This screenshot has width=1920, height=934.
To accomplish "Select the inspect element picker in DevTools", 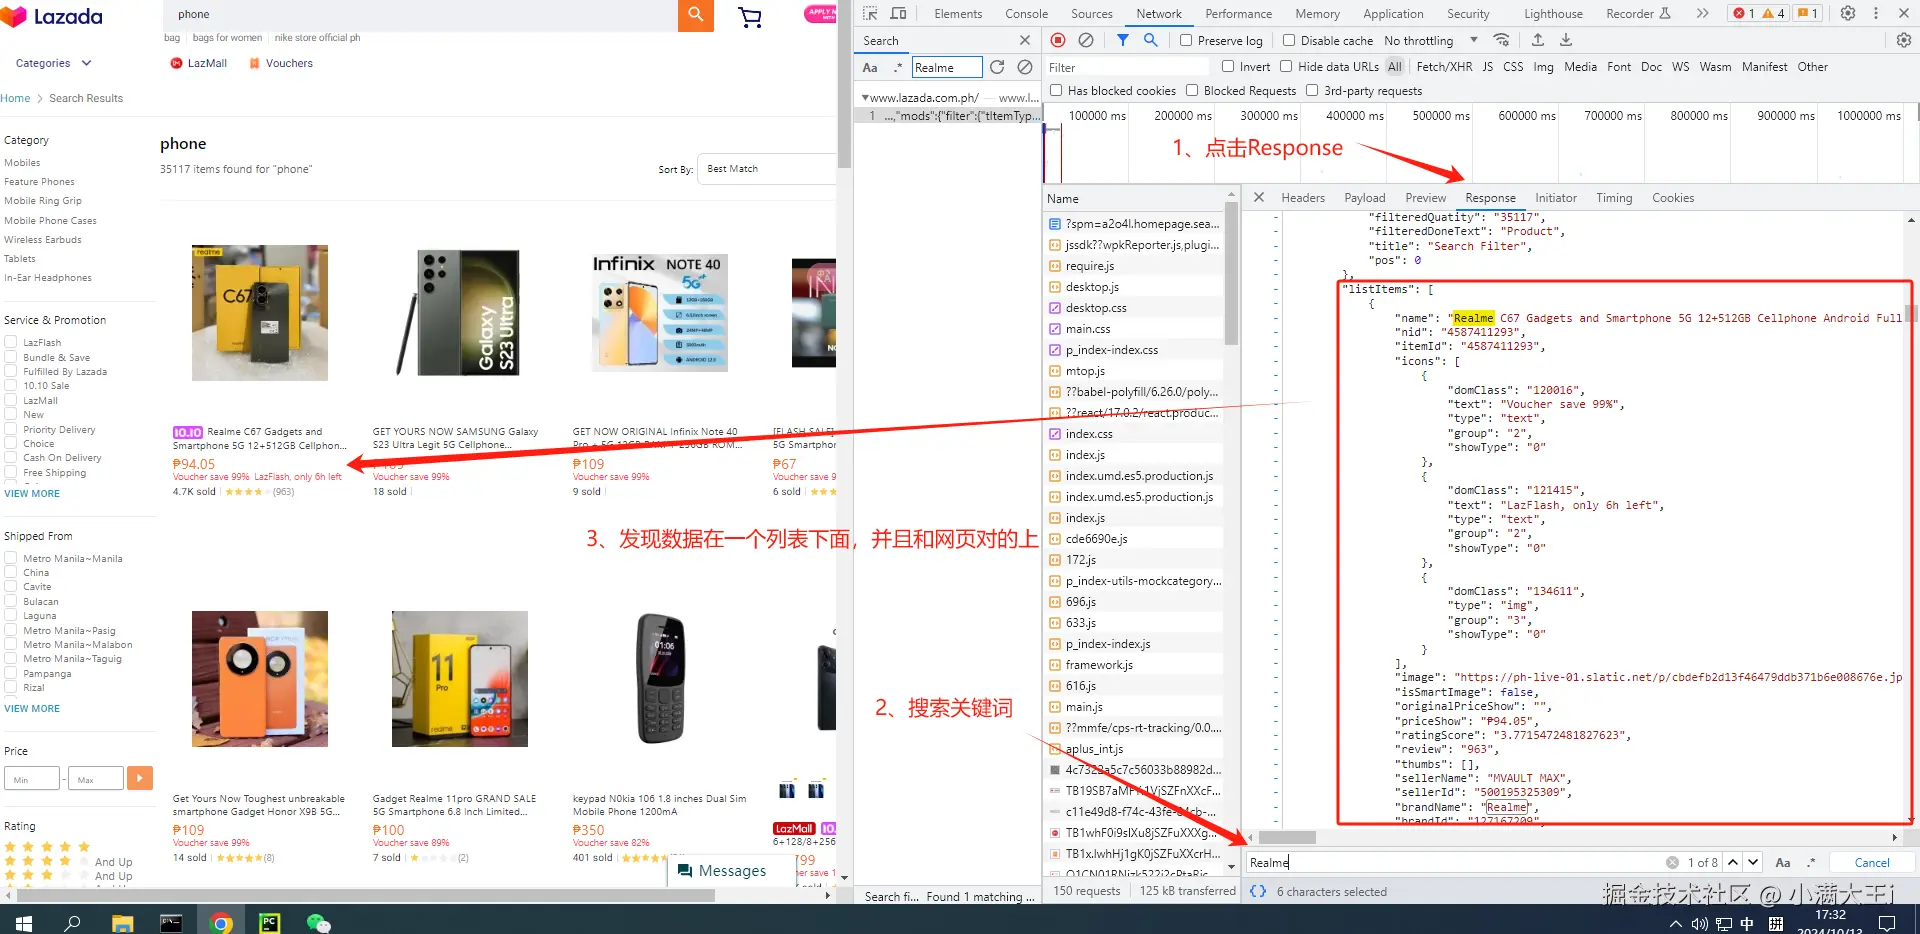I will 870,13.
